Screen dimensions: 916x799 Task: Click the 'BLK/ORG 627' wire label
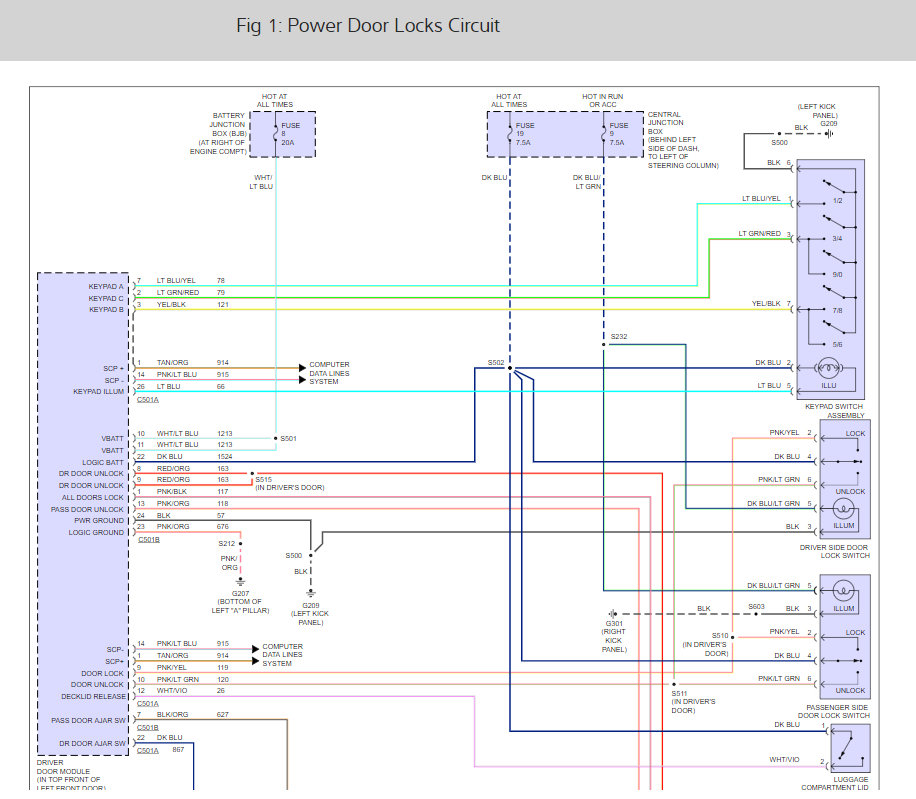click(x=193, y=714)
